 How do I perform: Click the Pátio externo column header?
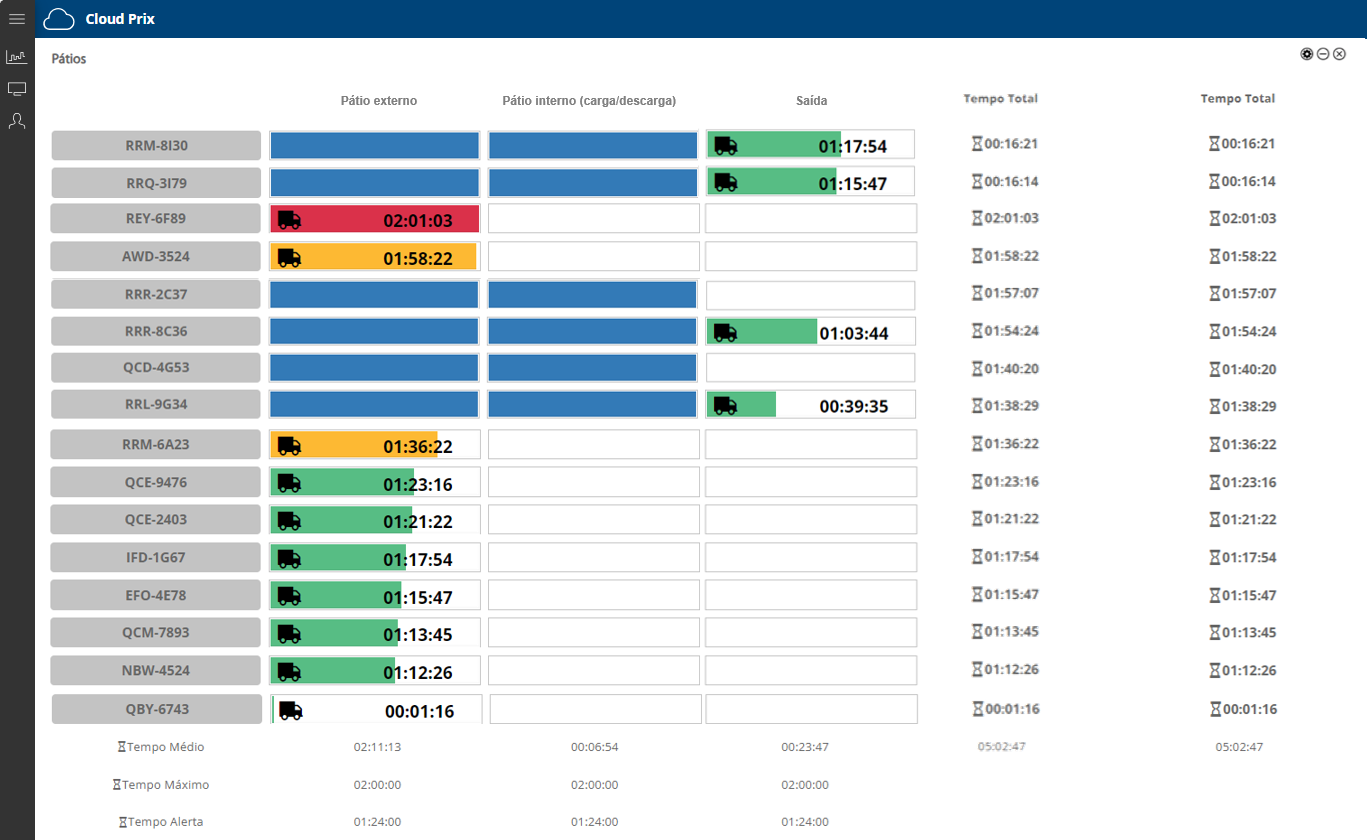pos(378,101)
